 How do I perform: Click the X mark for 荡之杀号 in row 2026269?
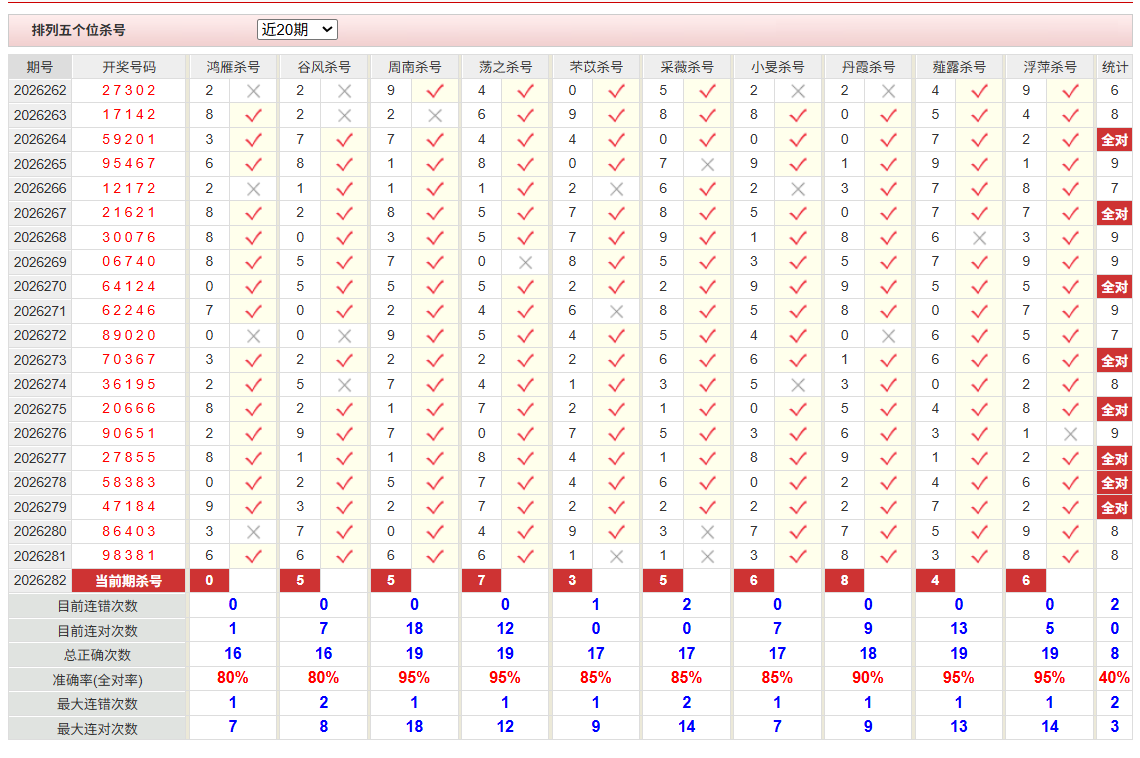click(526, 262)
